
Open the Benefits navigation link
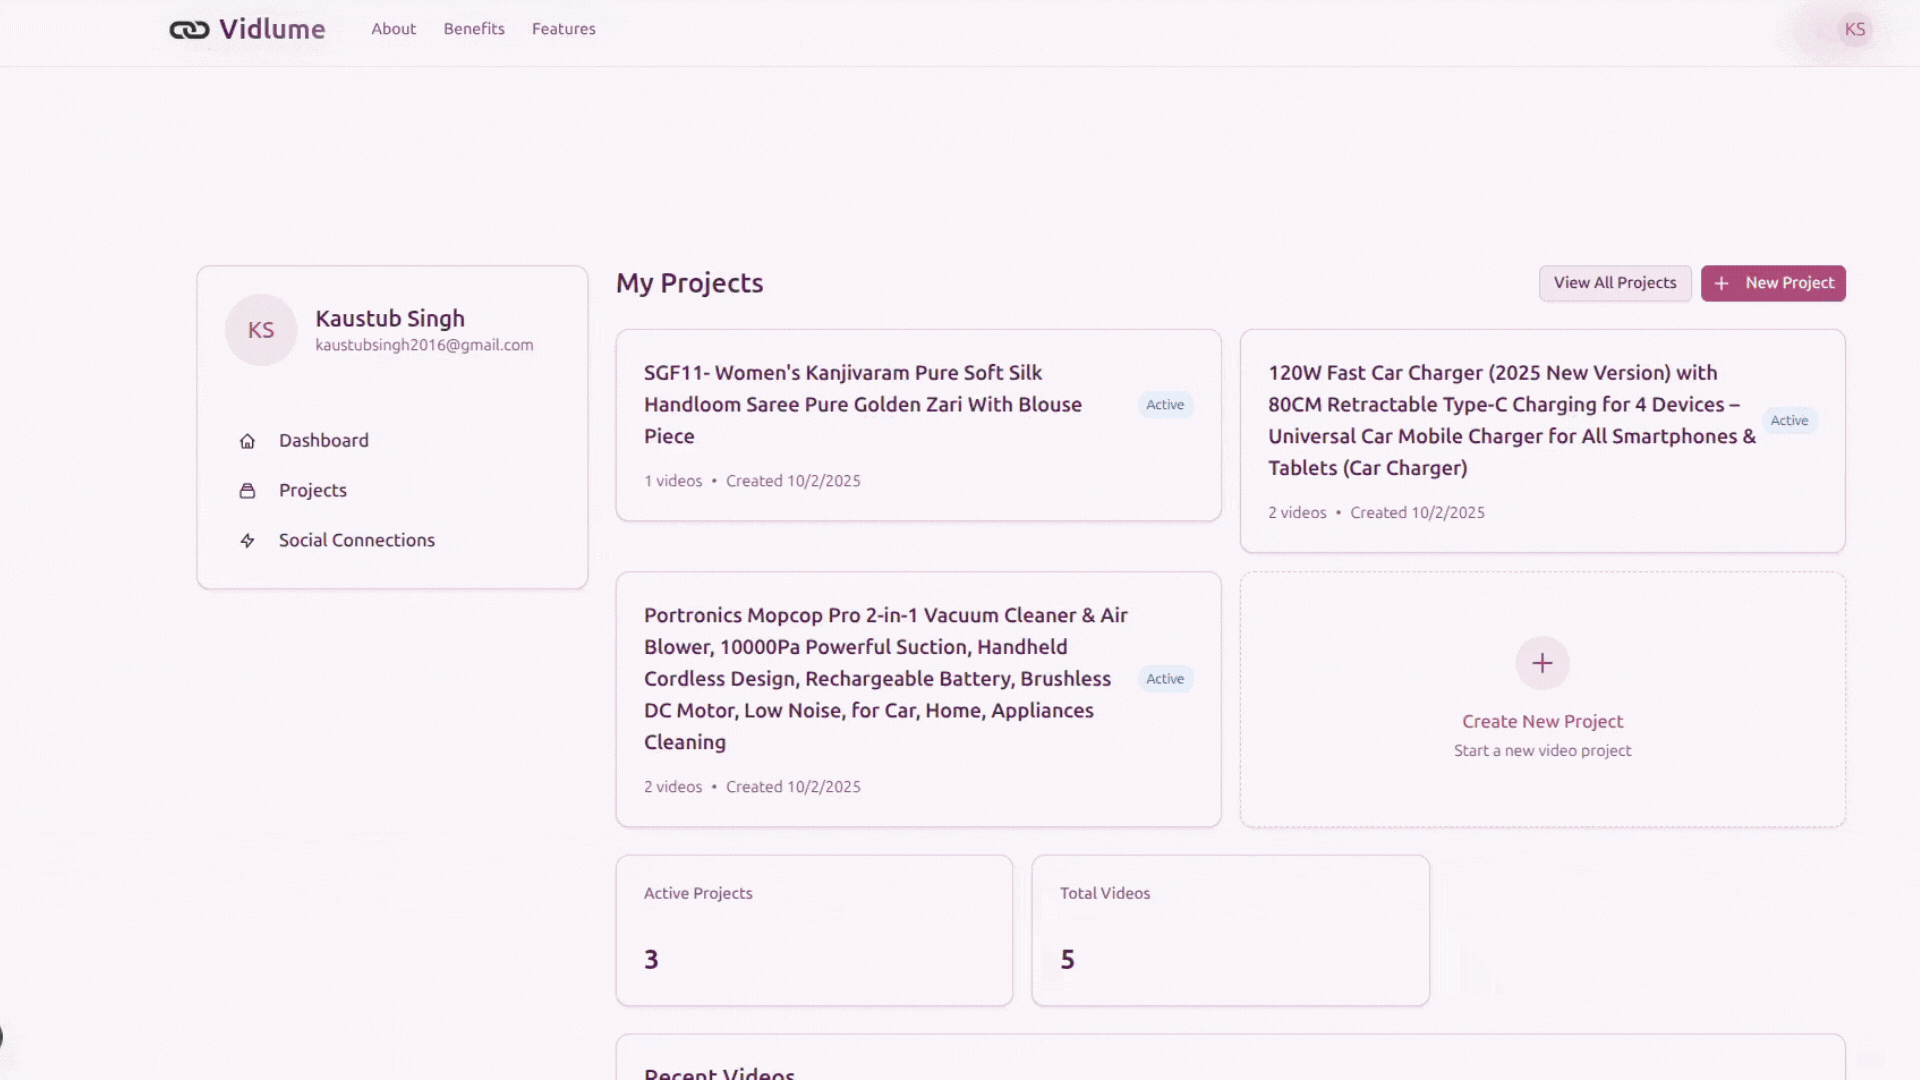[x=474, y=29]
